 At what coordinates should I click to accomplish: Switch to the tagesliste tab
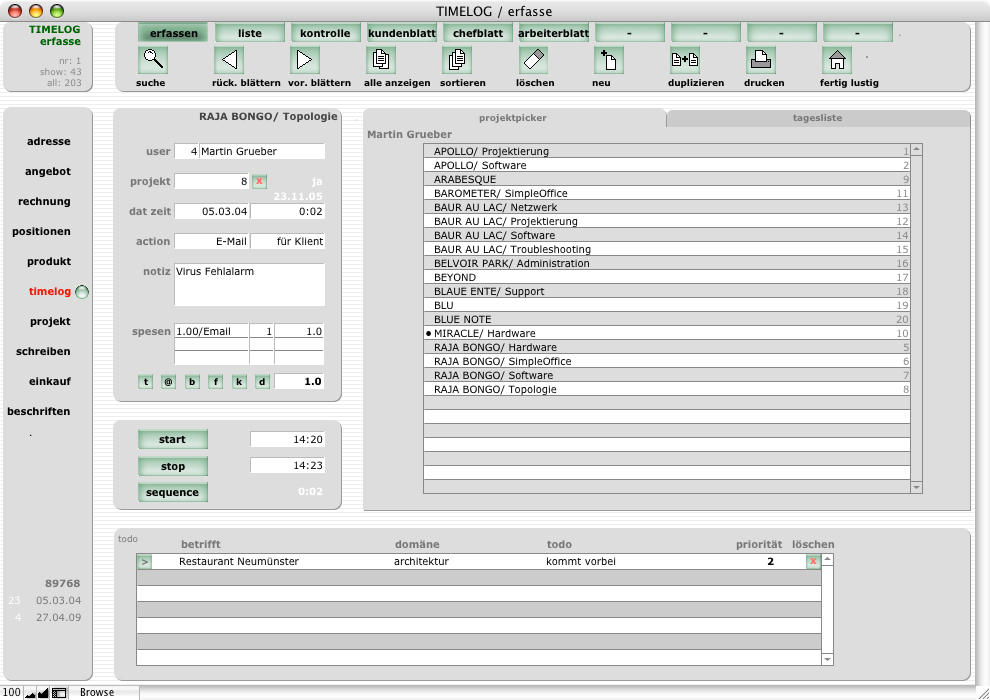pyautogui.click(x=817, y=118)
